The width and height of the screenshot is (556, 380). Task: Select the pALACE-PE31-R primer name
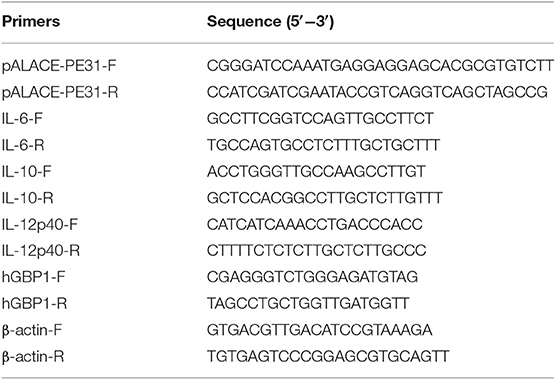click(60, 92)
